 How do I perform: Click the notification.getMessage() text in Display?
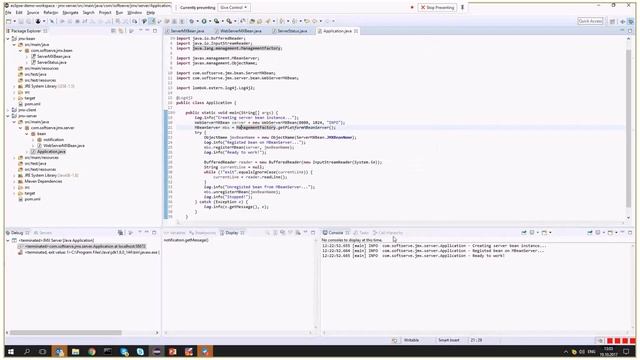(x=186, y=240)
